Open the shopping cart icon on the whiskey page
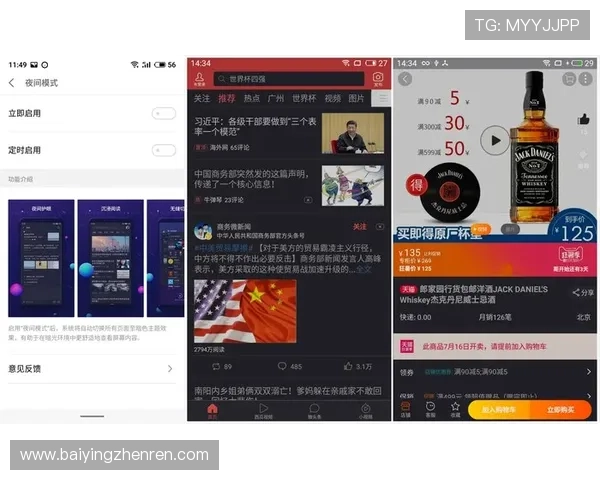The height and width of the screenshot is (480, 600). point(569,79)
